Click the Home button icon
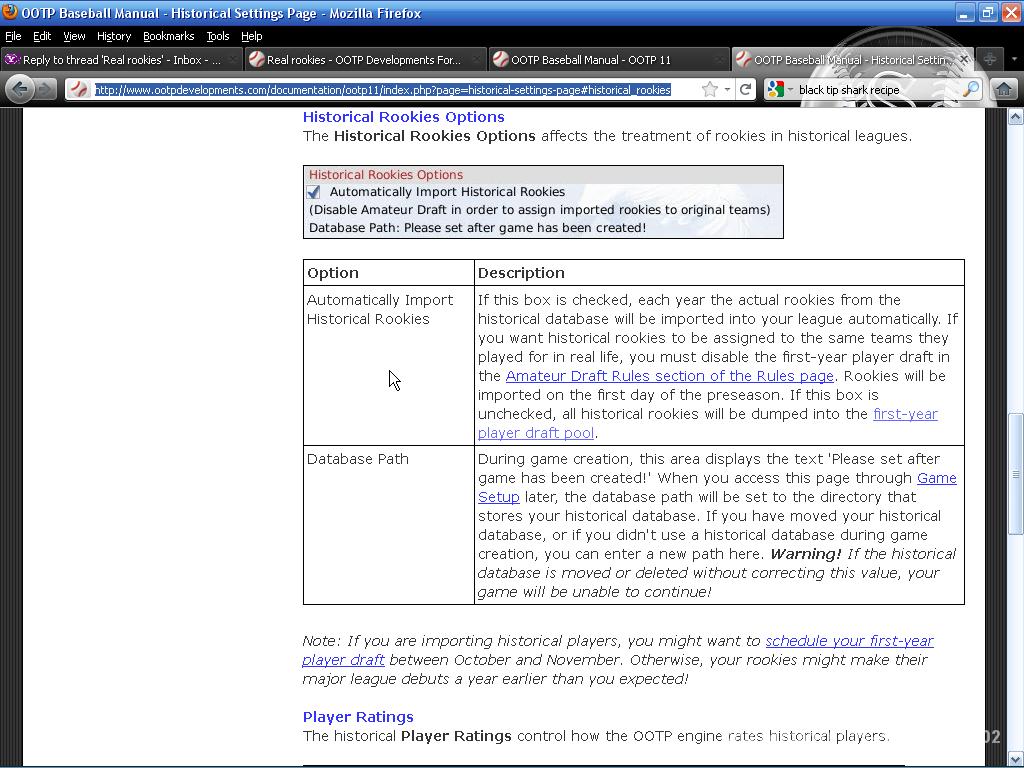This screenshot has width=1024, height=768. [x=1003, y=90]
